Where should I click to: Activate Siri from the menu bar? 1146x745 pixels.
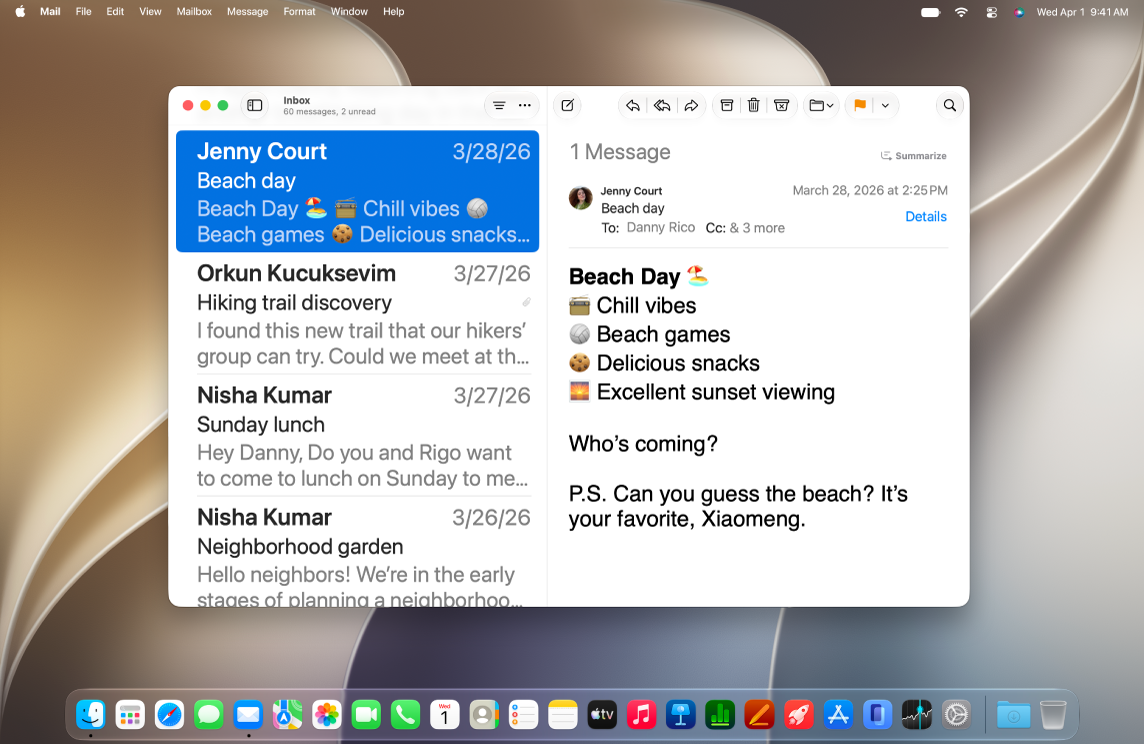pyautogui.click(x=1019, y=12)
